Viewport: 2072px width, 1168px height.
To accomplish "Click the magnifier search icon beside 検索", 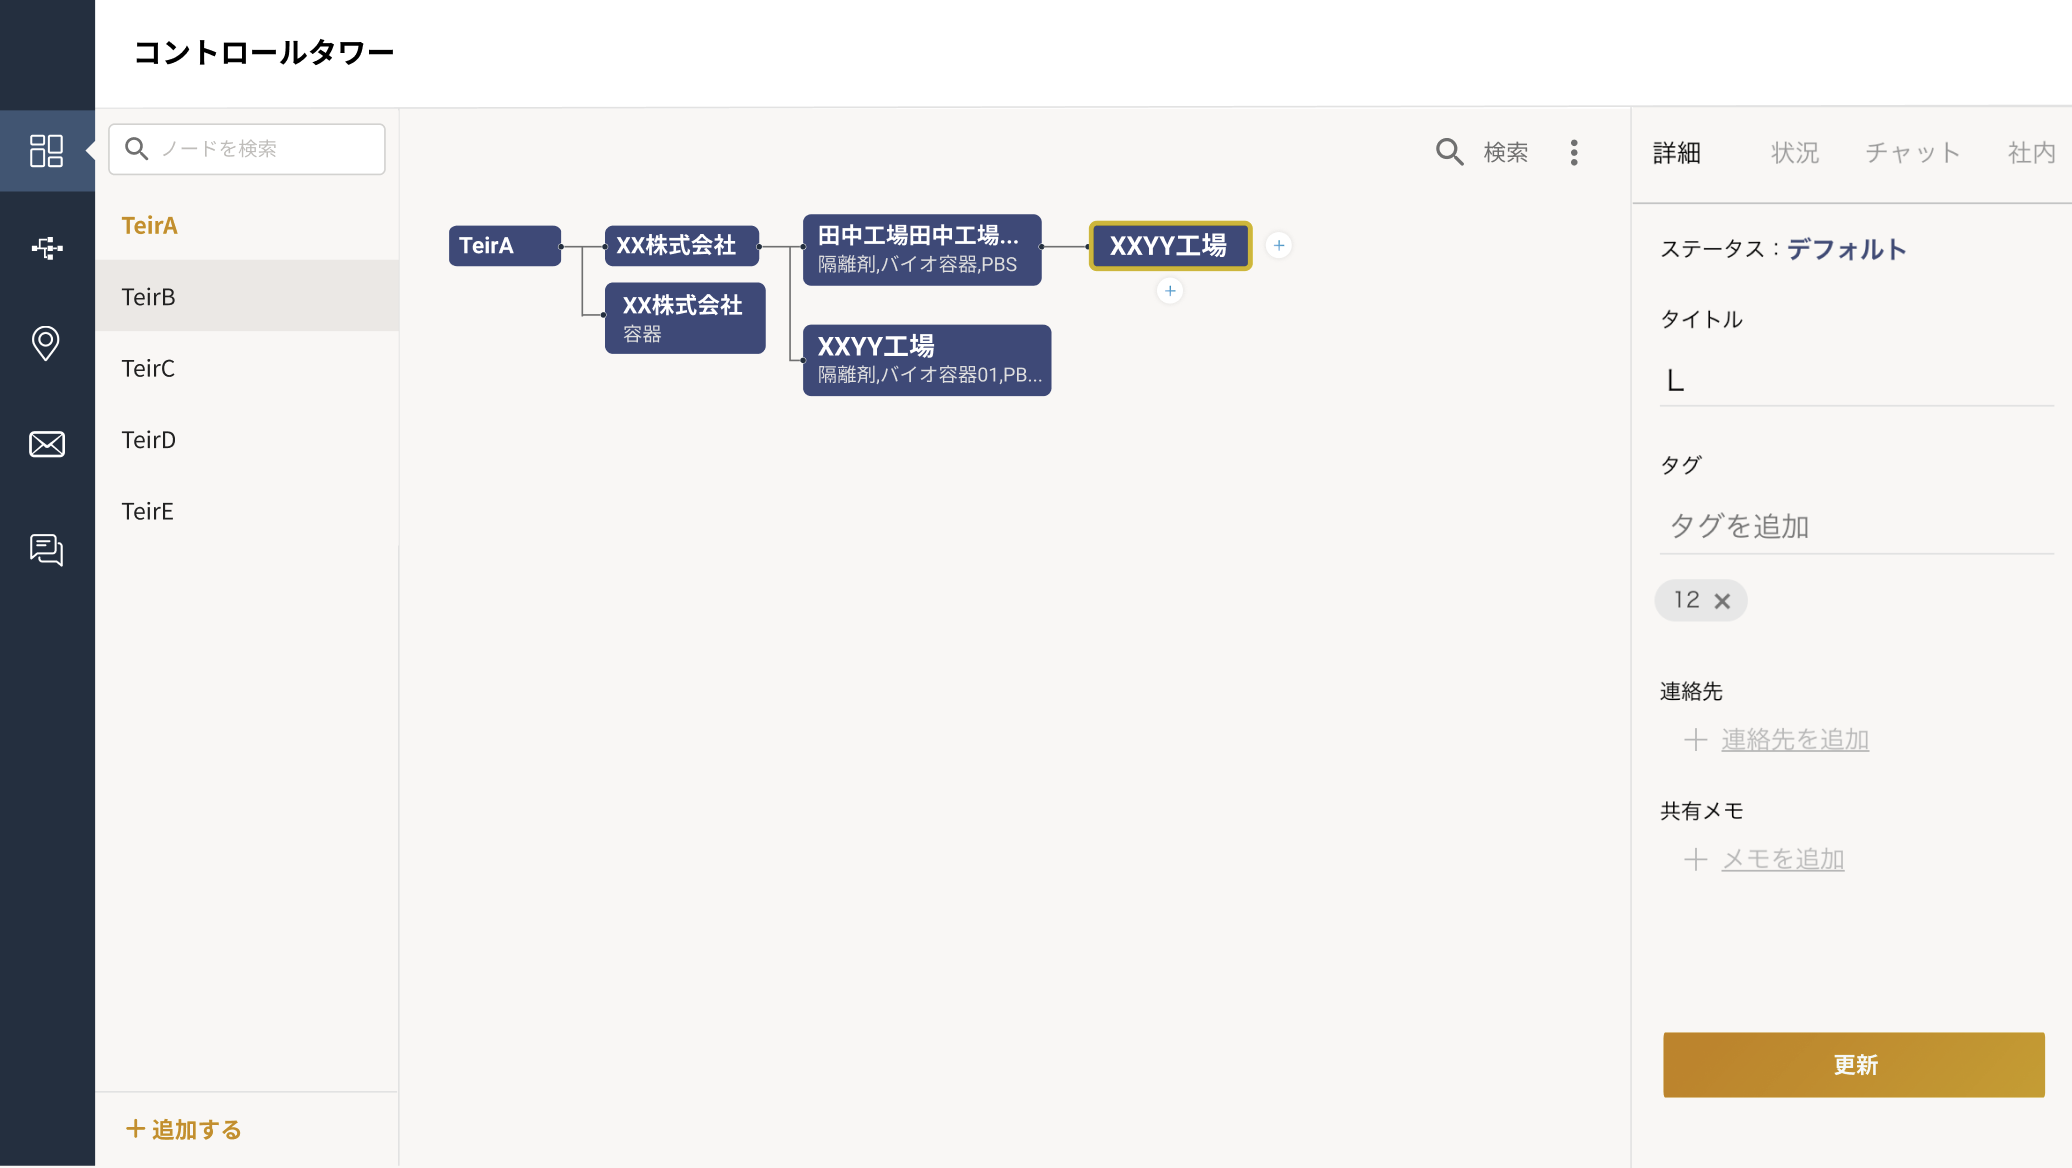I will tap(1449, 152).
